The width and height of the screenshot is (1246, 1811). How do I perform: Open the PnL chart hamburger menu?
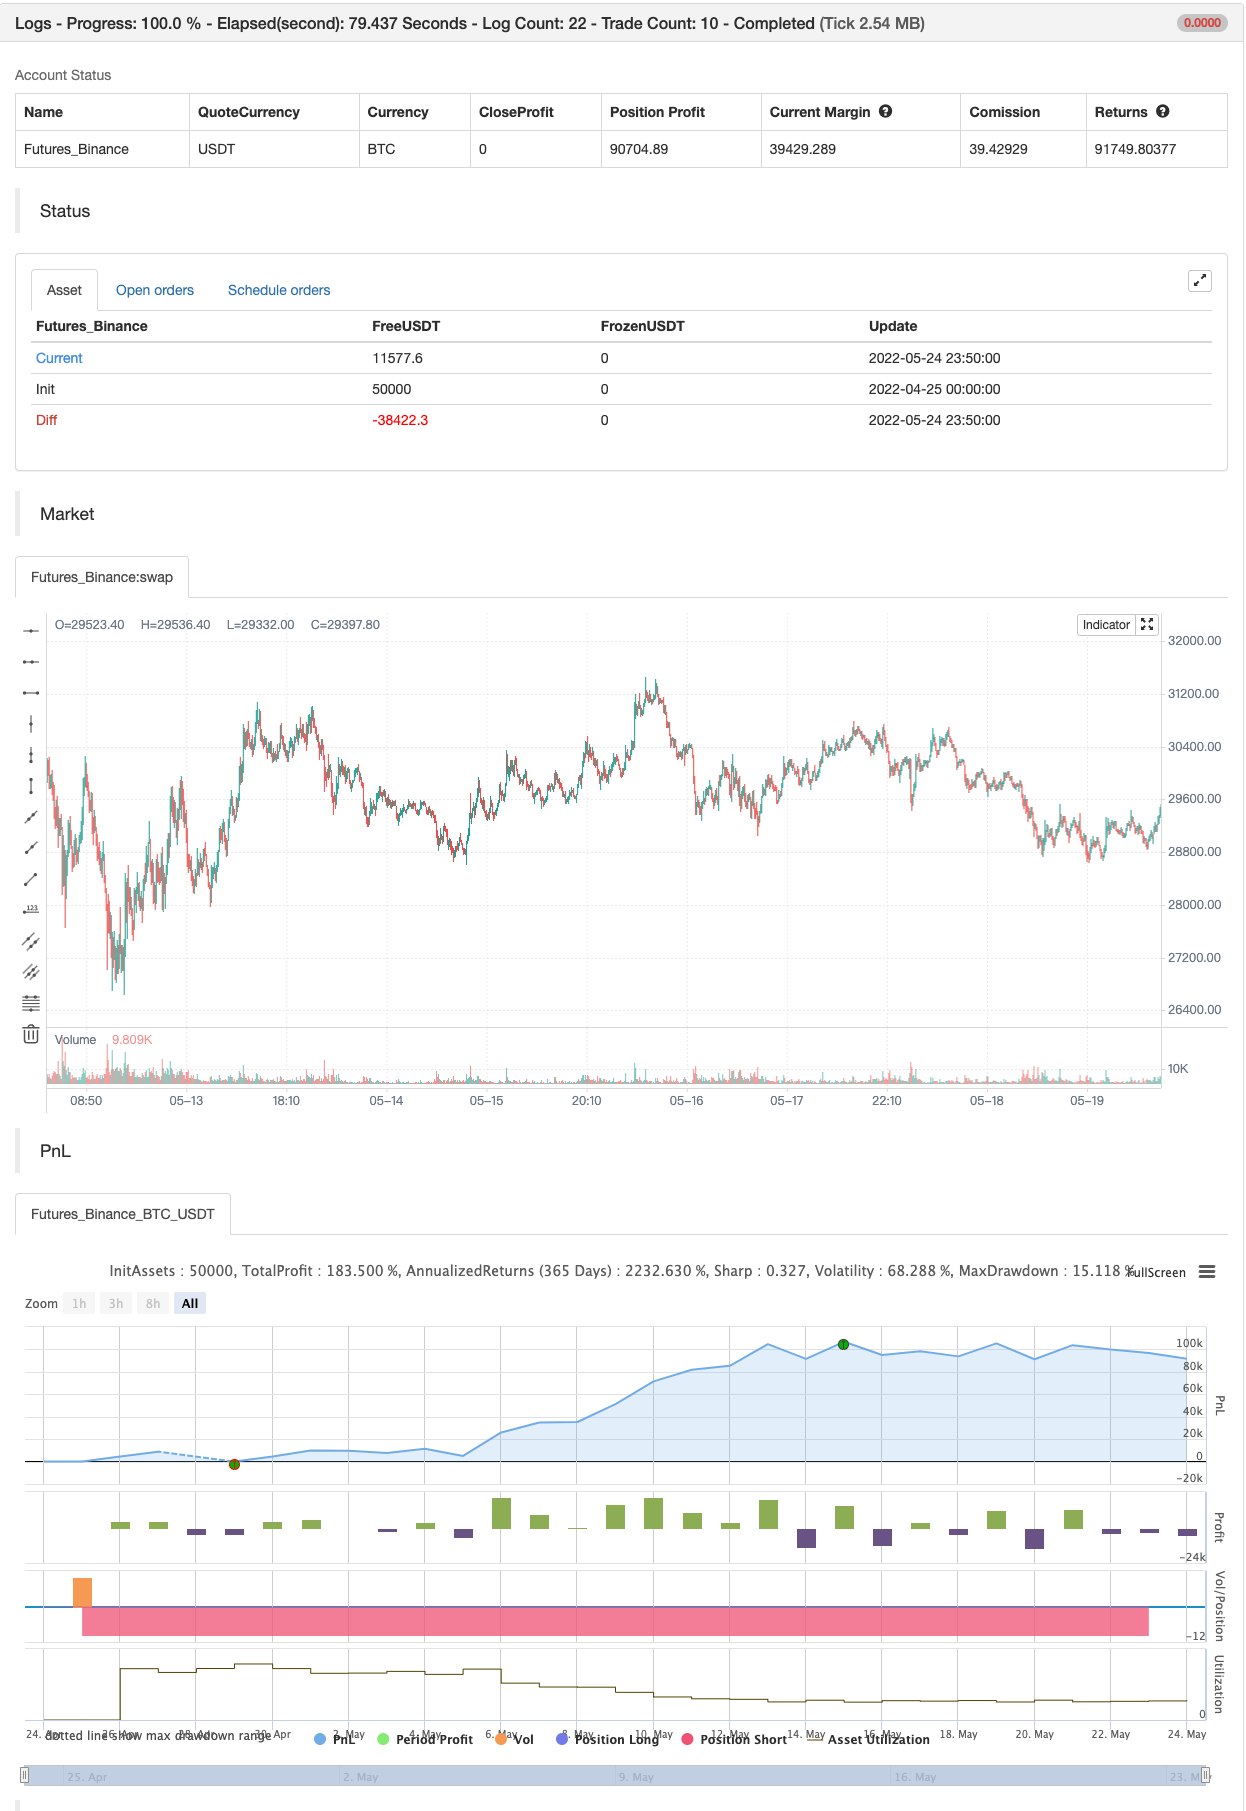click(x=1207, y=1272)
